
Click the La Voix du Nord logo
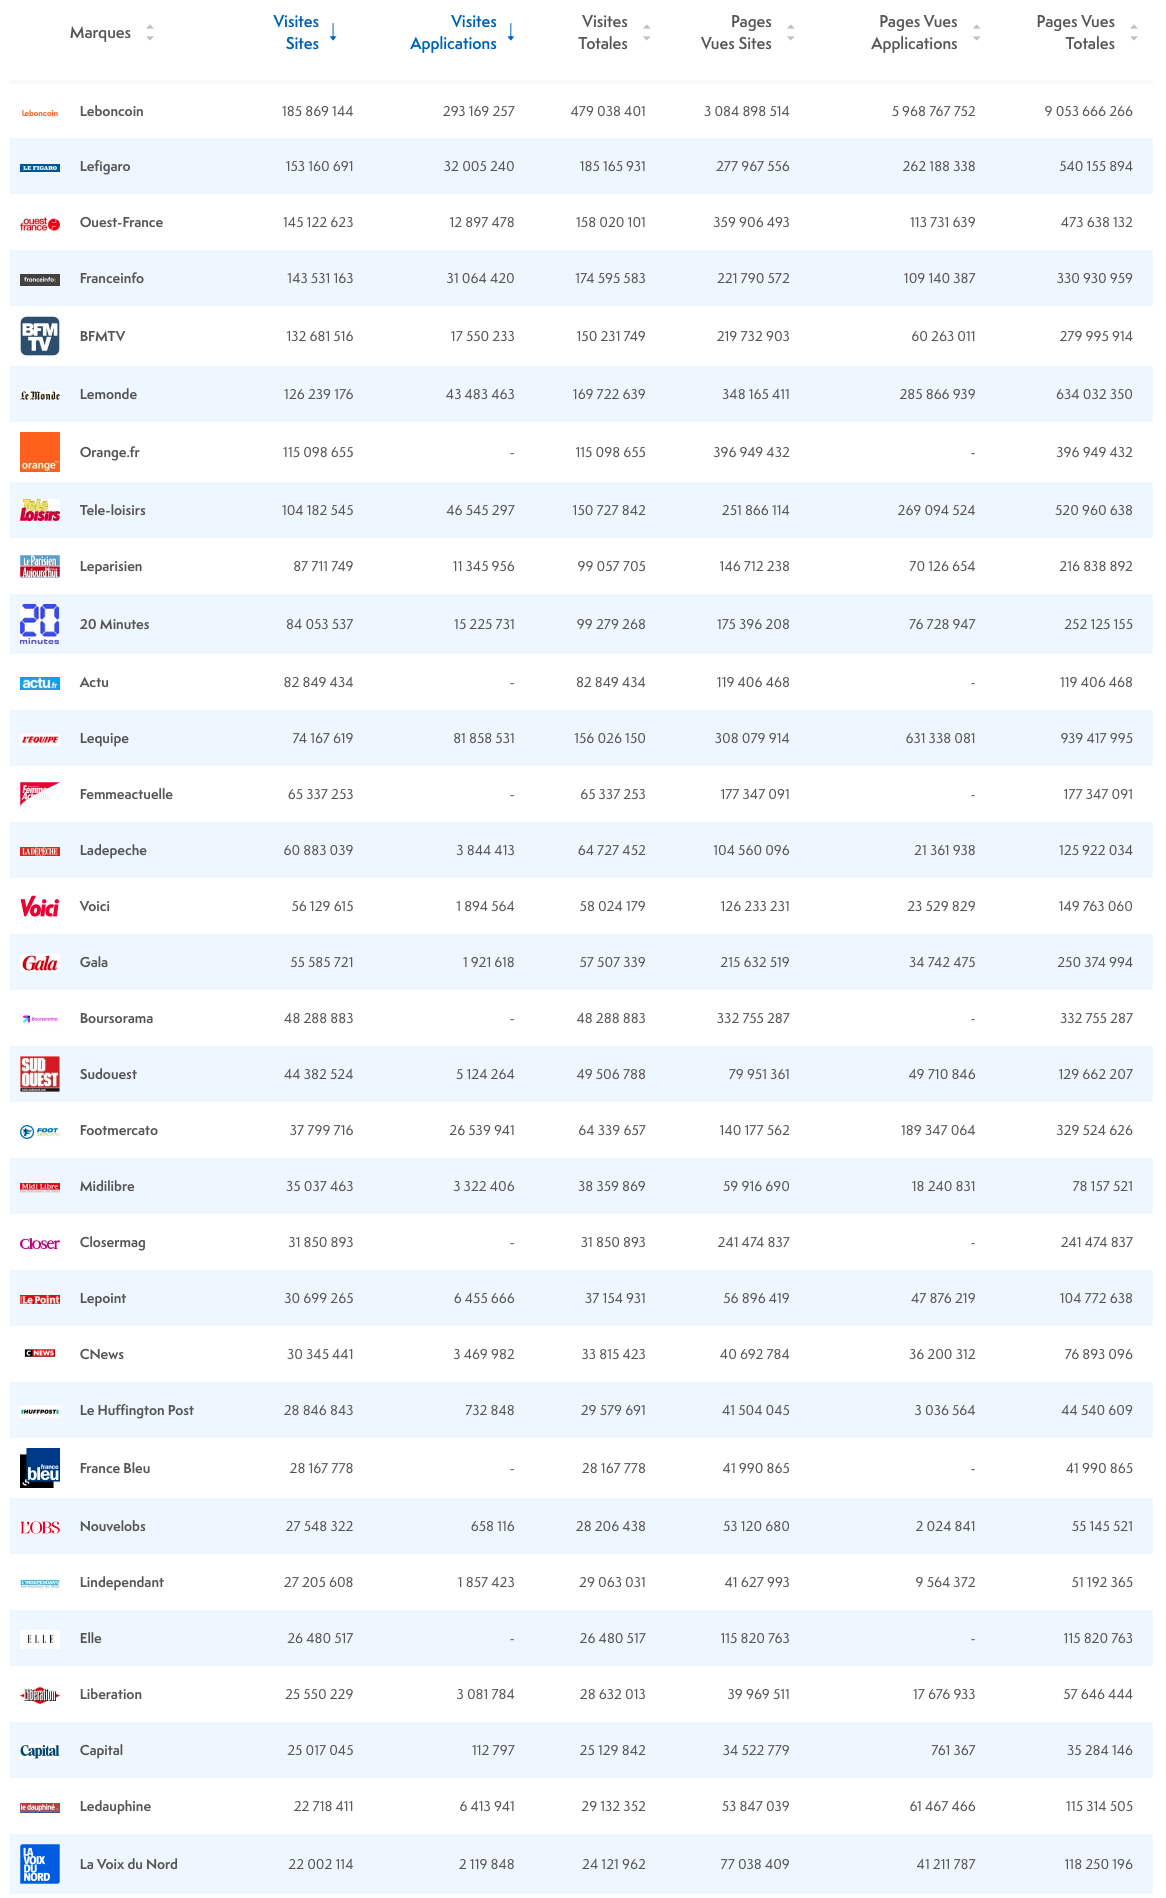coord(40,1864)
